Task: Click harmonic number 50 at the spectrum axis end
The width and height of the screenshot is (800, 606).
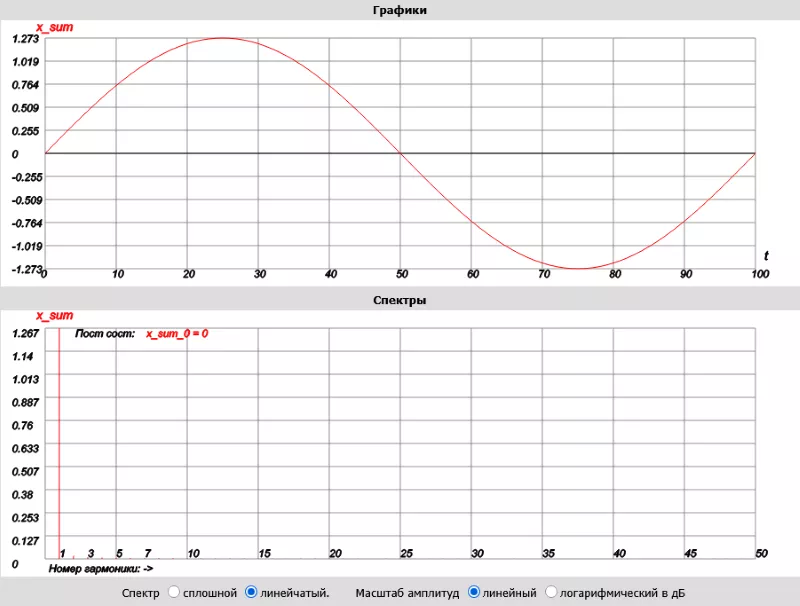Action: [x=761, y=554]
